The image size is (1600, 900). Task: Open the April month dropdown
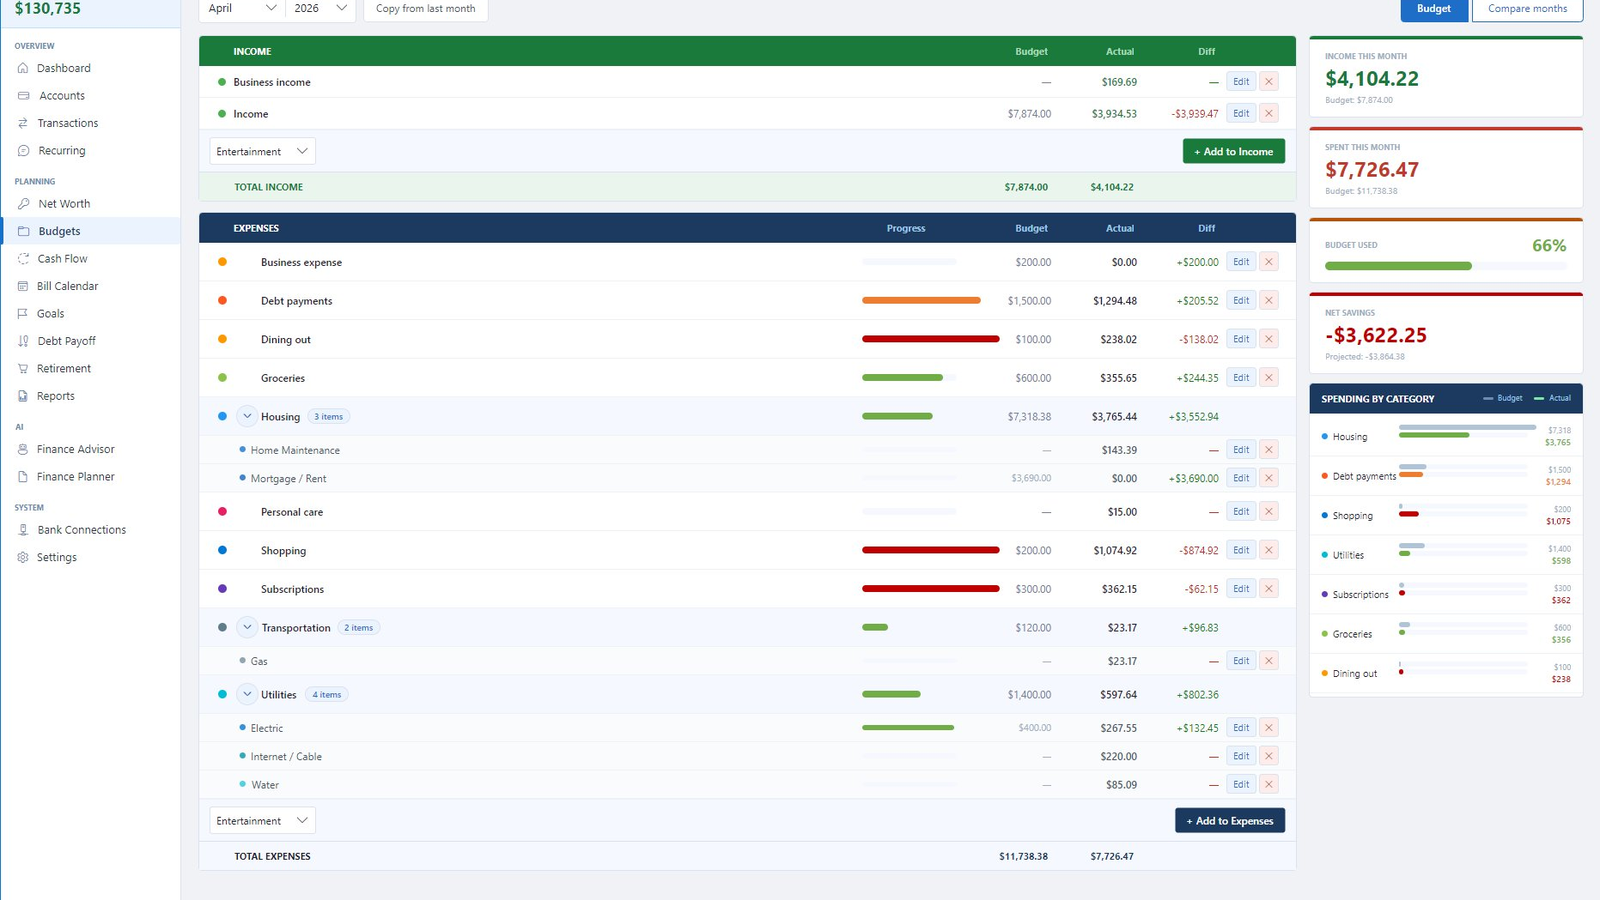tap(243, 8)
